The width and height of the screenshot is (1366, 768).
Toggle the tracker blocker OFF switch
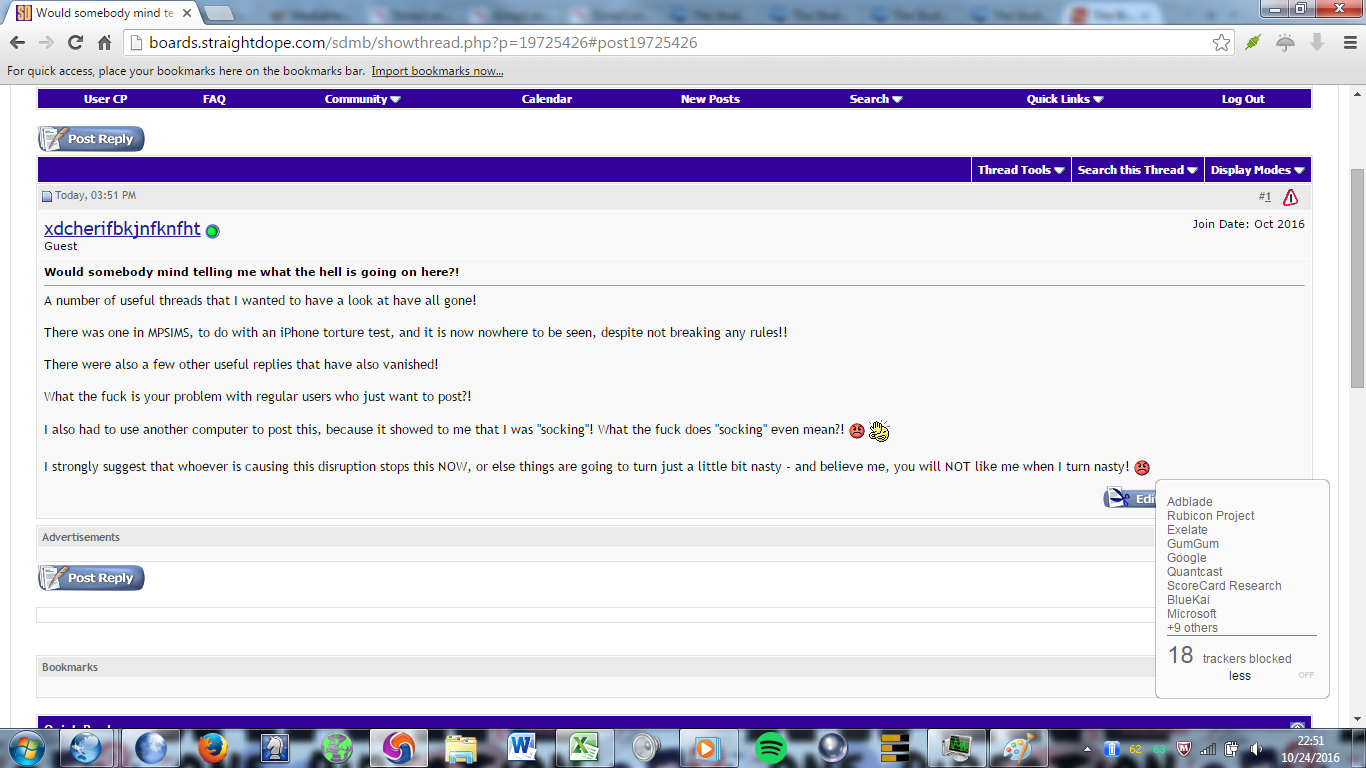pyautogui.click(x=1306, y=675)
